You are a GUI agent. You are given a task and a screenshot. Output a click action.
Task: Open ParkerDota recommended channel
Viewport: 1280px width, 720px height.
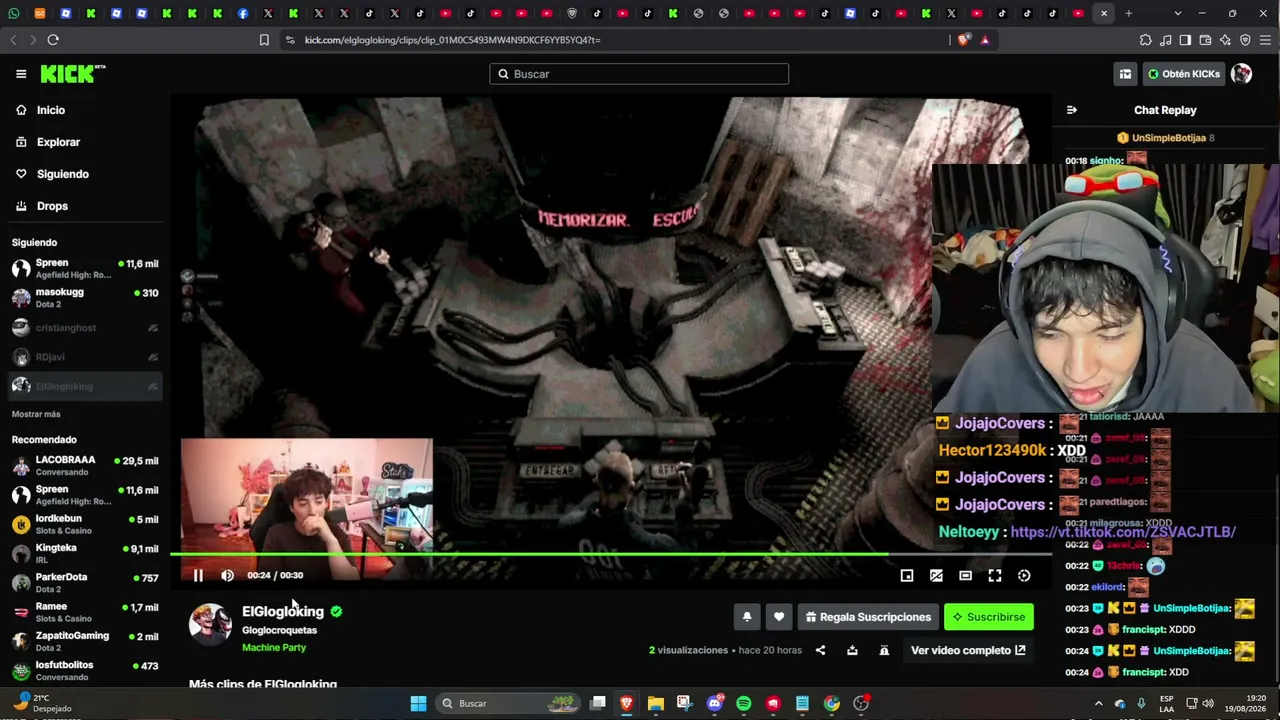click(x=85, y=582)
